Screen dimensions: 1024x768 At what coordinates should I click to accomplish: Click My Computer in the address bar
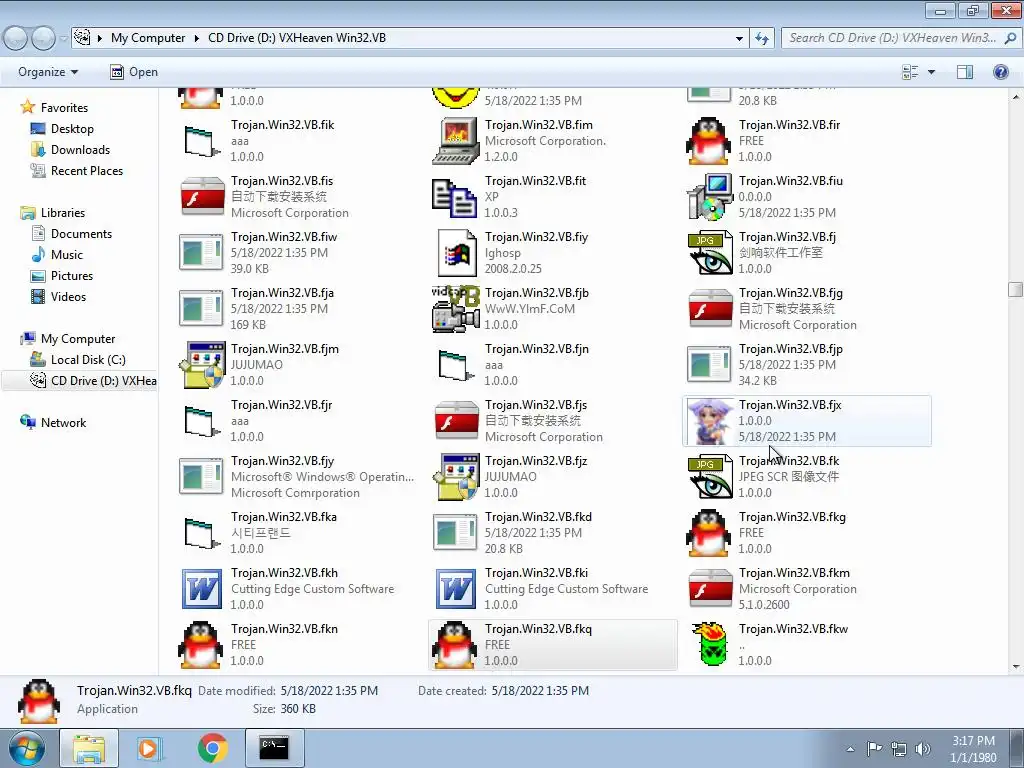[148, 38]
